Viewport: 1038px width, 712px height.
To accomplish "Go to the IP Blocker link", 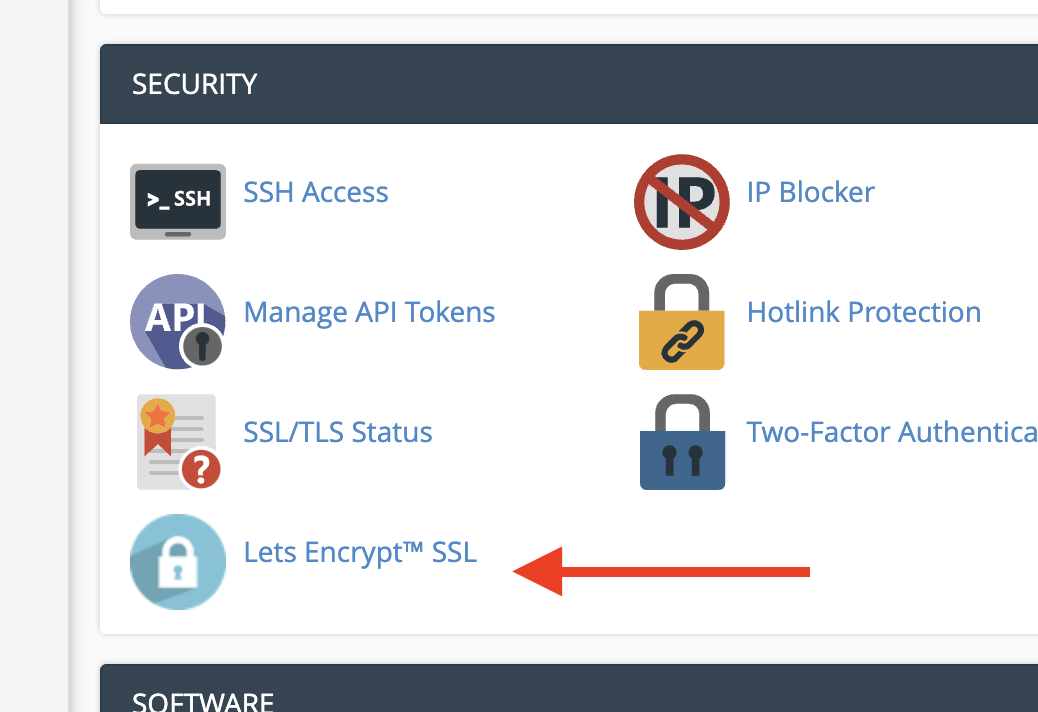I will pyautogui.click(x=810, y=193).
